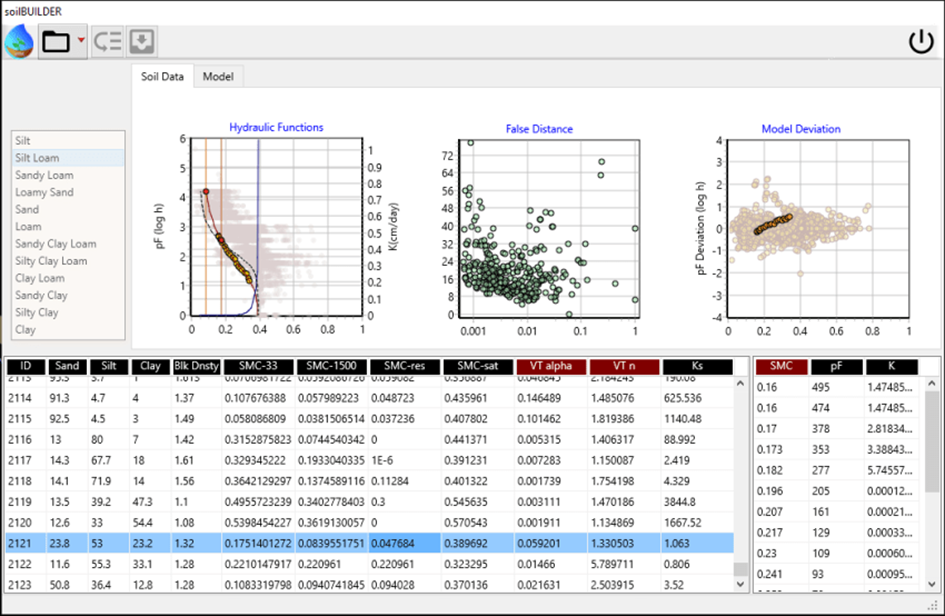This screenshot has width=945, height=616.
Task: Open the folder icon in toolbar
Action: [56, 42]
